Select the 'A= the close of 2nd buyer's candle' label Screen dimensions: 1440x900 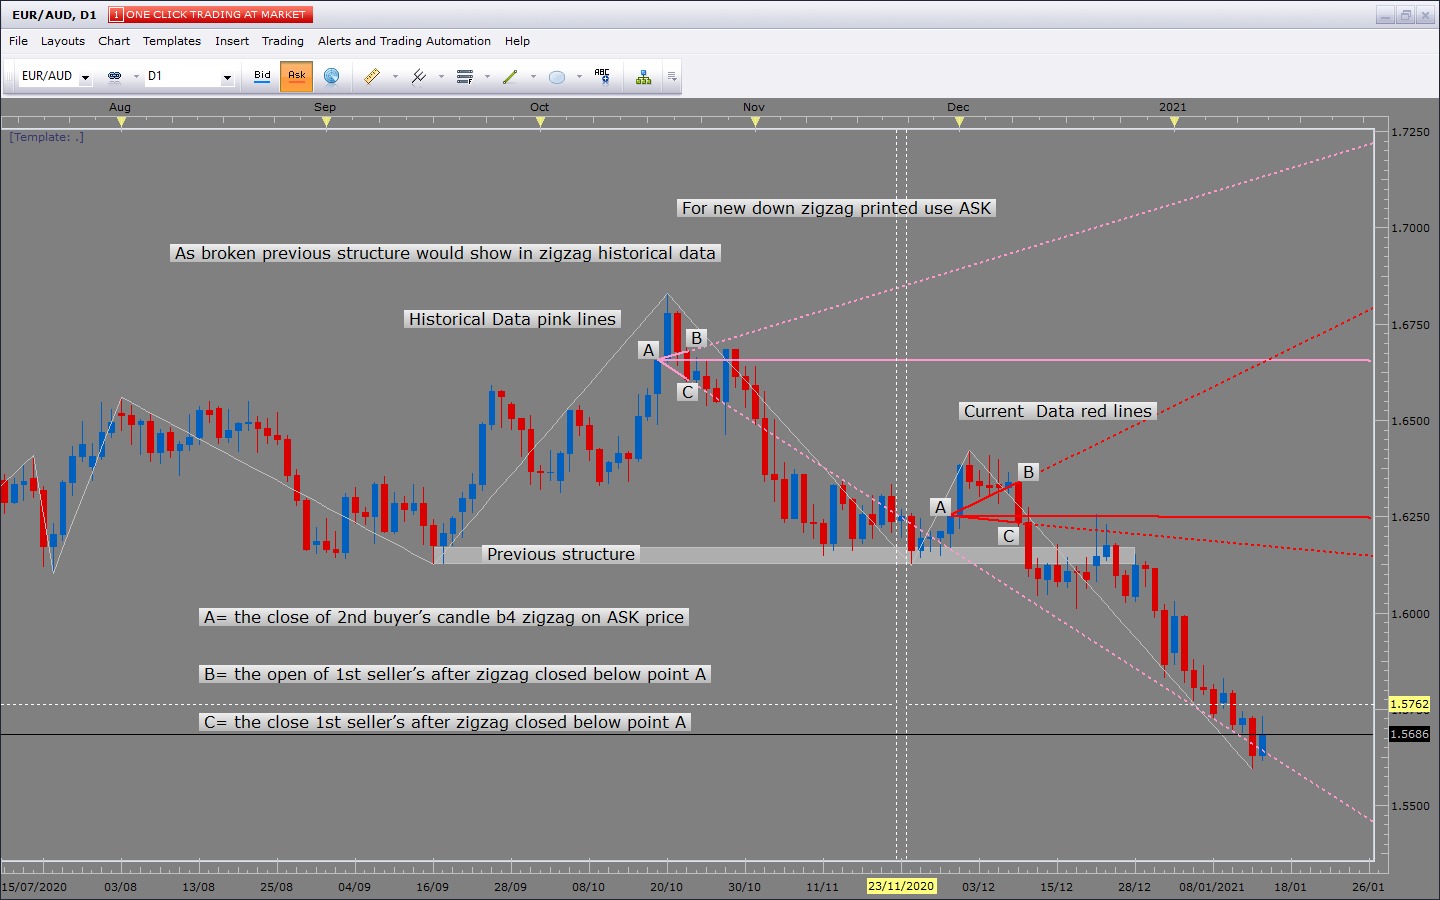444,617
